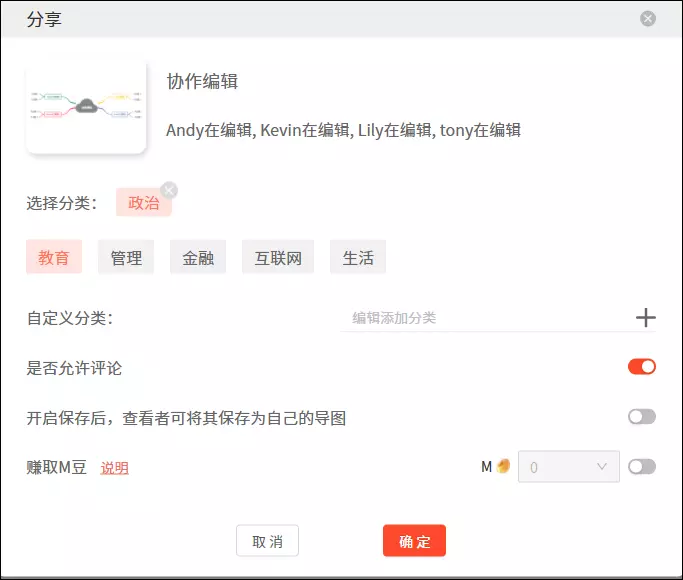Screen dimensions: 683x580
Task: Click the 确定 confirm button
Action: [x=414, y=541]
